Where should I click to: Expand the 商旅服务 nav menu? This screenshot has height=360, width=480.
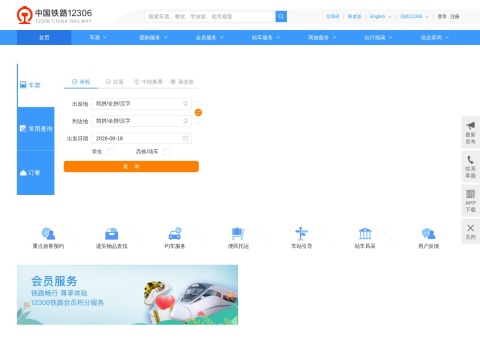[322, 37]
